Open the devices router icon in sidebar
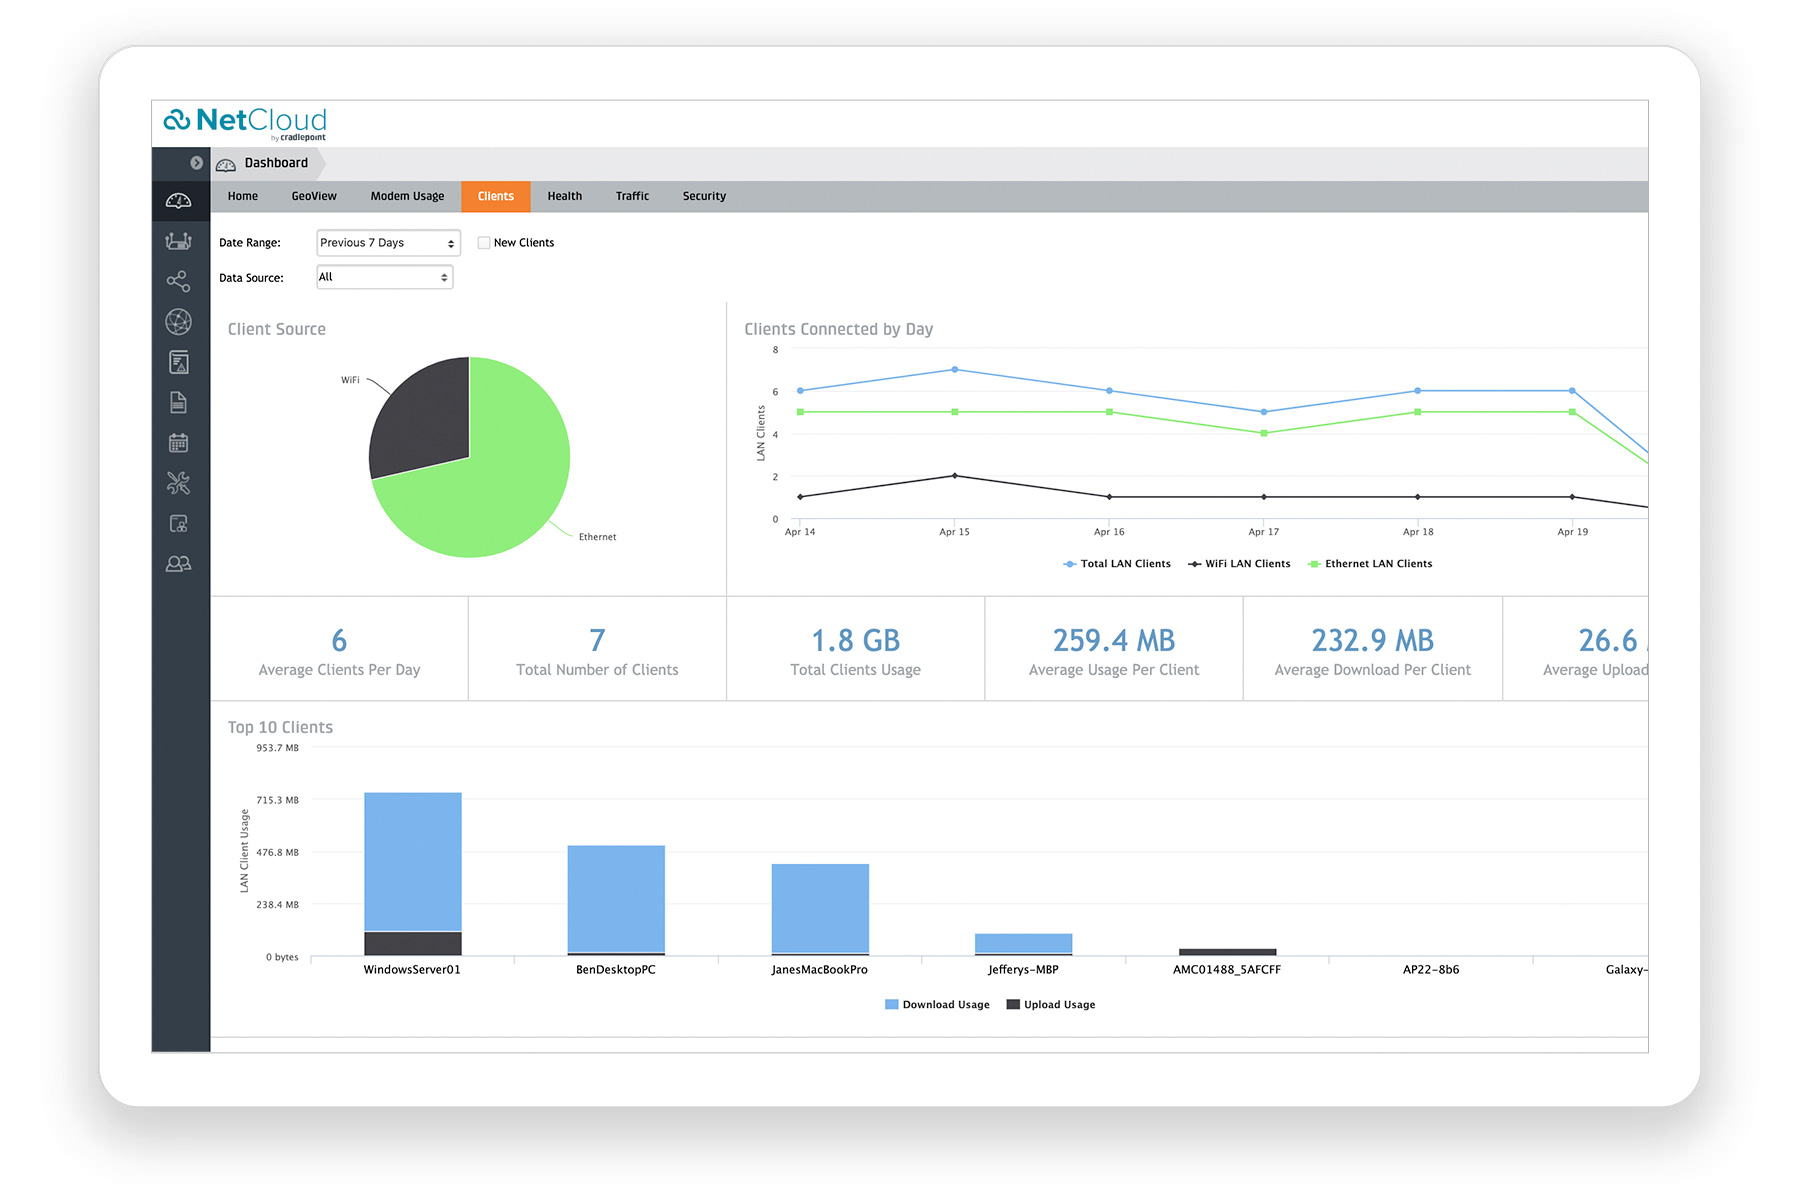Viewport: 1800px width, 1195px height. 179,241
